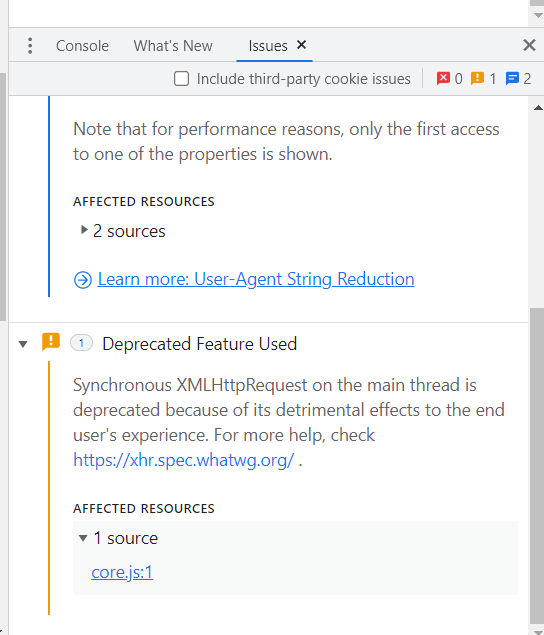Click the orange breaking changes counter icon
This screenshot has width=544, height=635.
coord(477,78)
